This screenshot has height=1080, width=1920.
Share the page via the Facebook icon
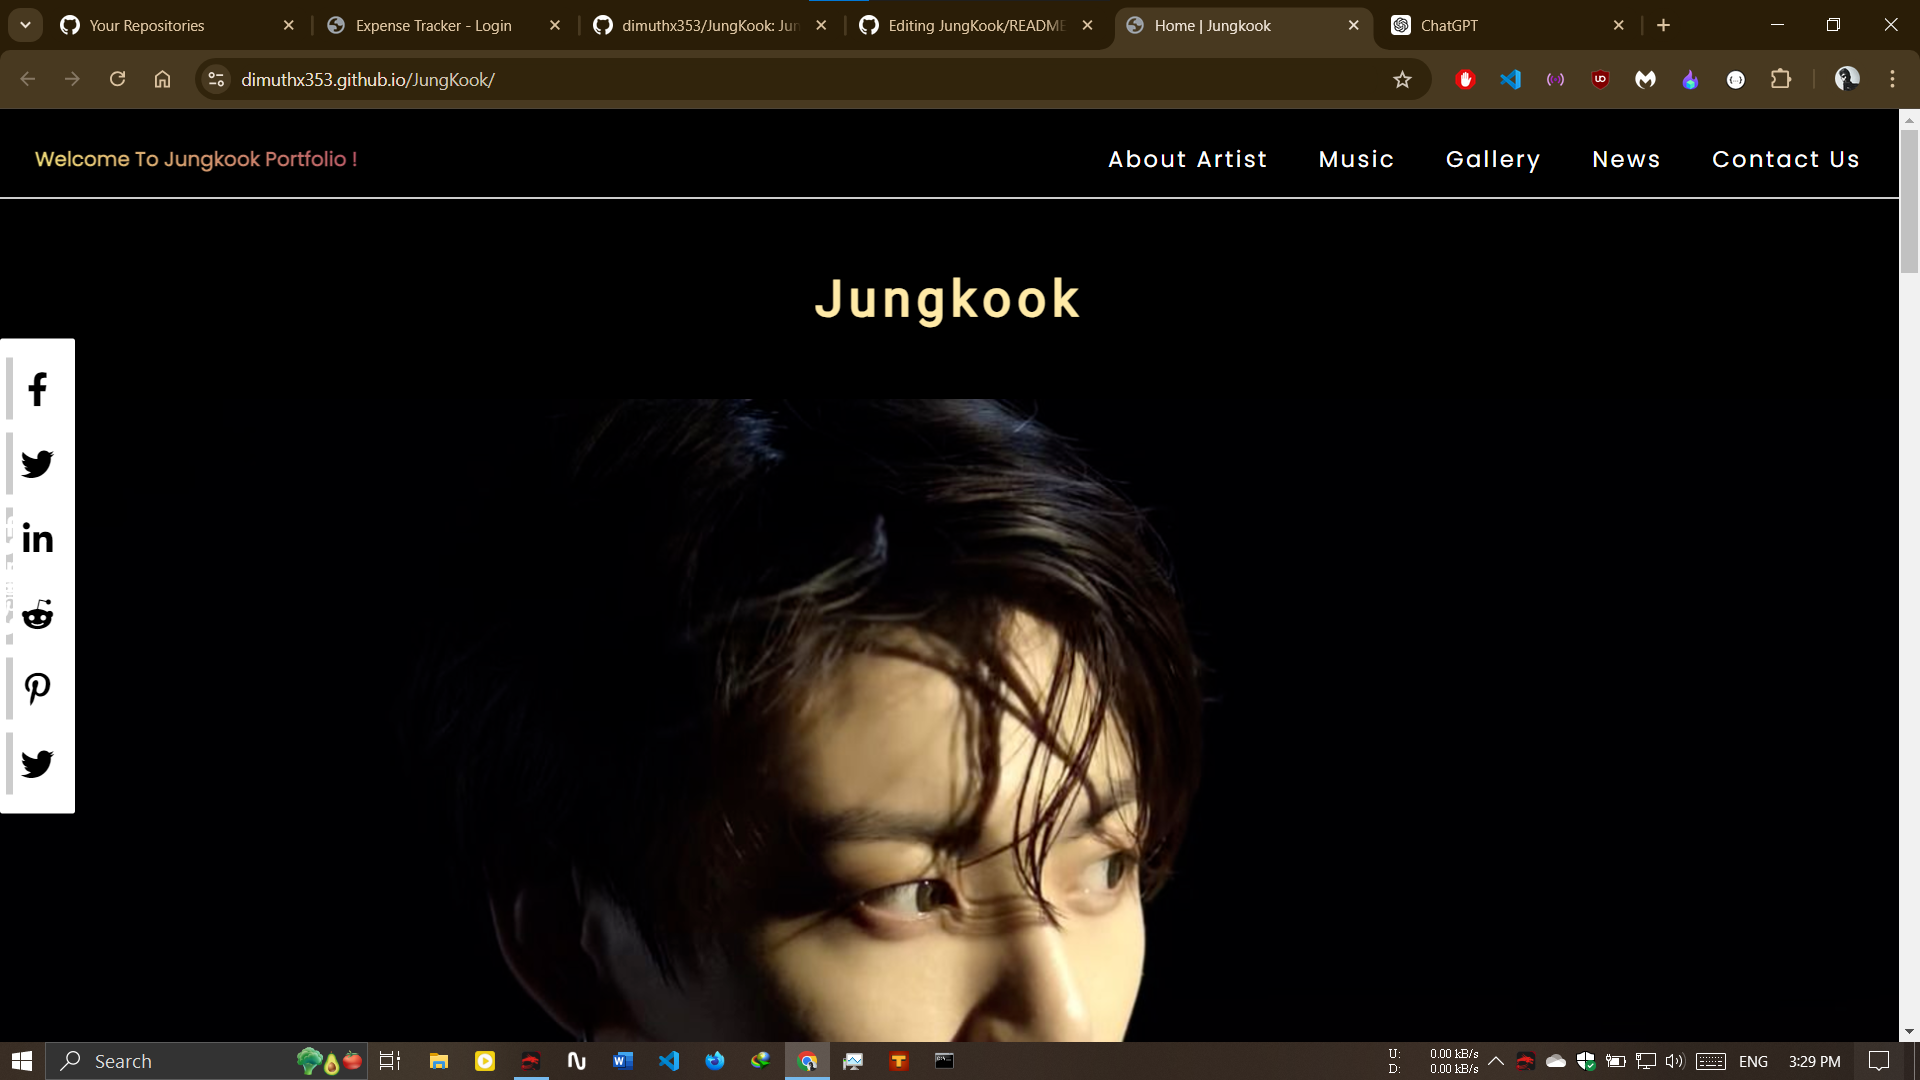click(x=37, y=390)
